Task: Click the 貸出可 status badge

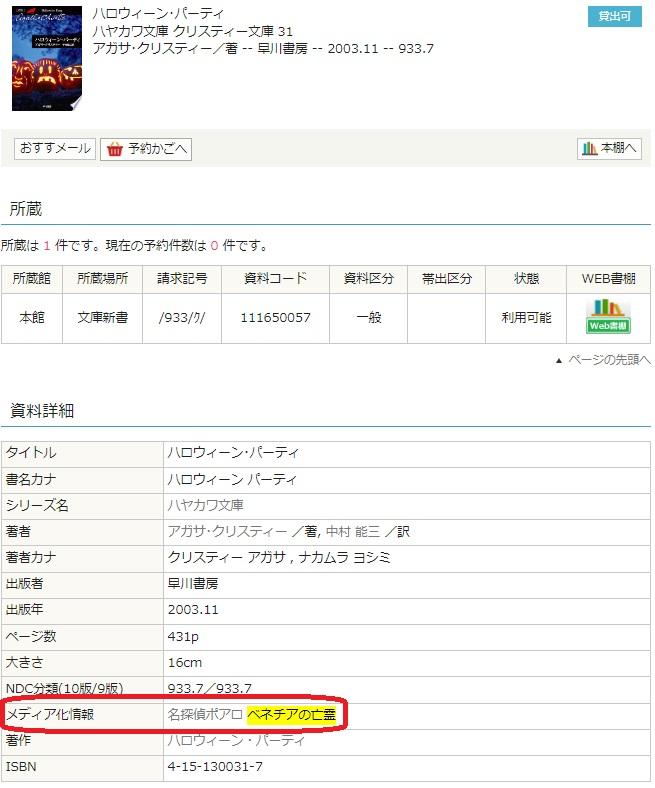Action: [x=614, y=16]
